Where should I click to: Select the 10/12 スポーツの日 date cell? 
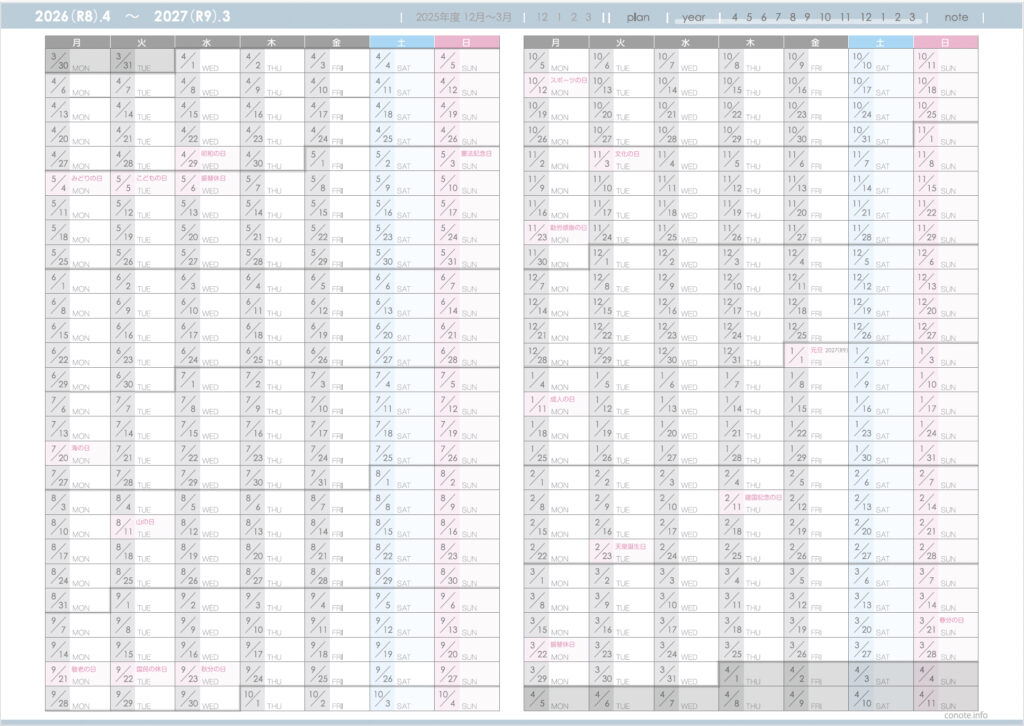555,85
